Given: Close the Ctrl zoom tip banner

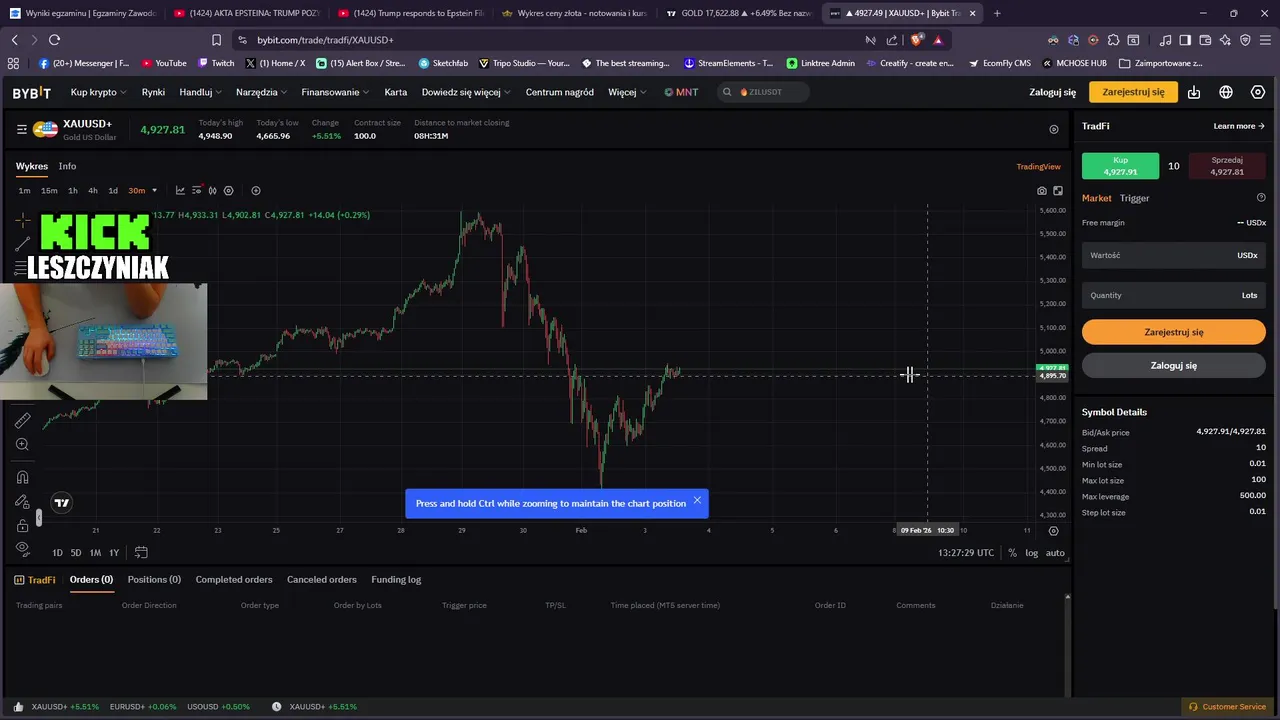Looking at the screenshot, I should (x=697, y=500).
